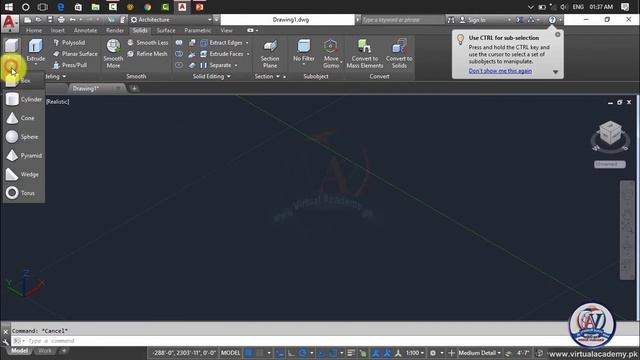Expand the Solid Editing panel
Viewport: 640px width, 360px height.
[211, 76]
